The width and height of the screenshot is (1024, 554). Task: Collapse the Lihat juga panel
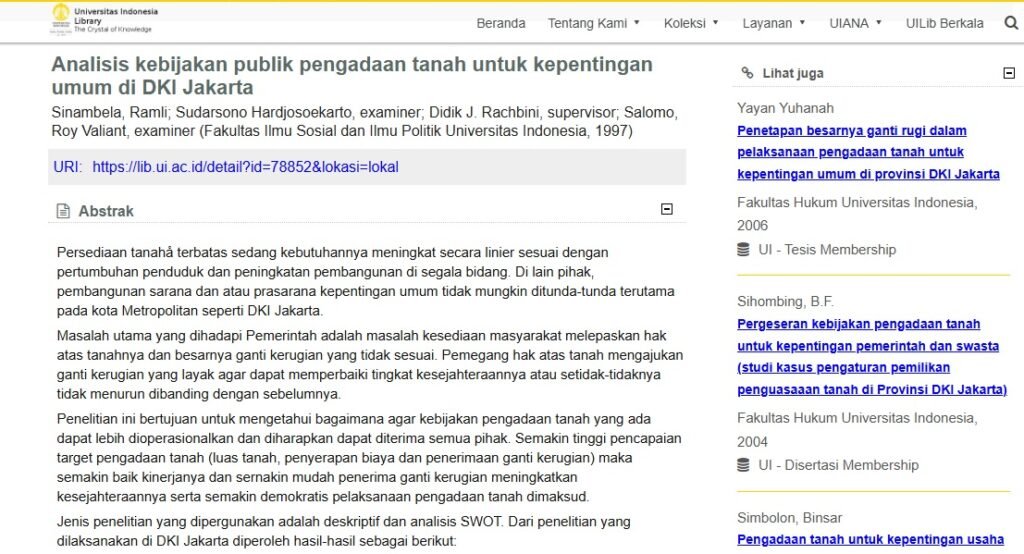(1009, 73)
